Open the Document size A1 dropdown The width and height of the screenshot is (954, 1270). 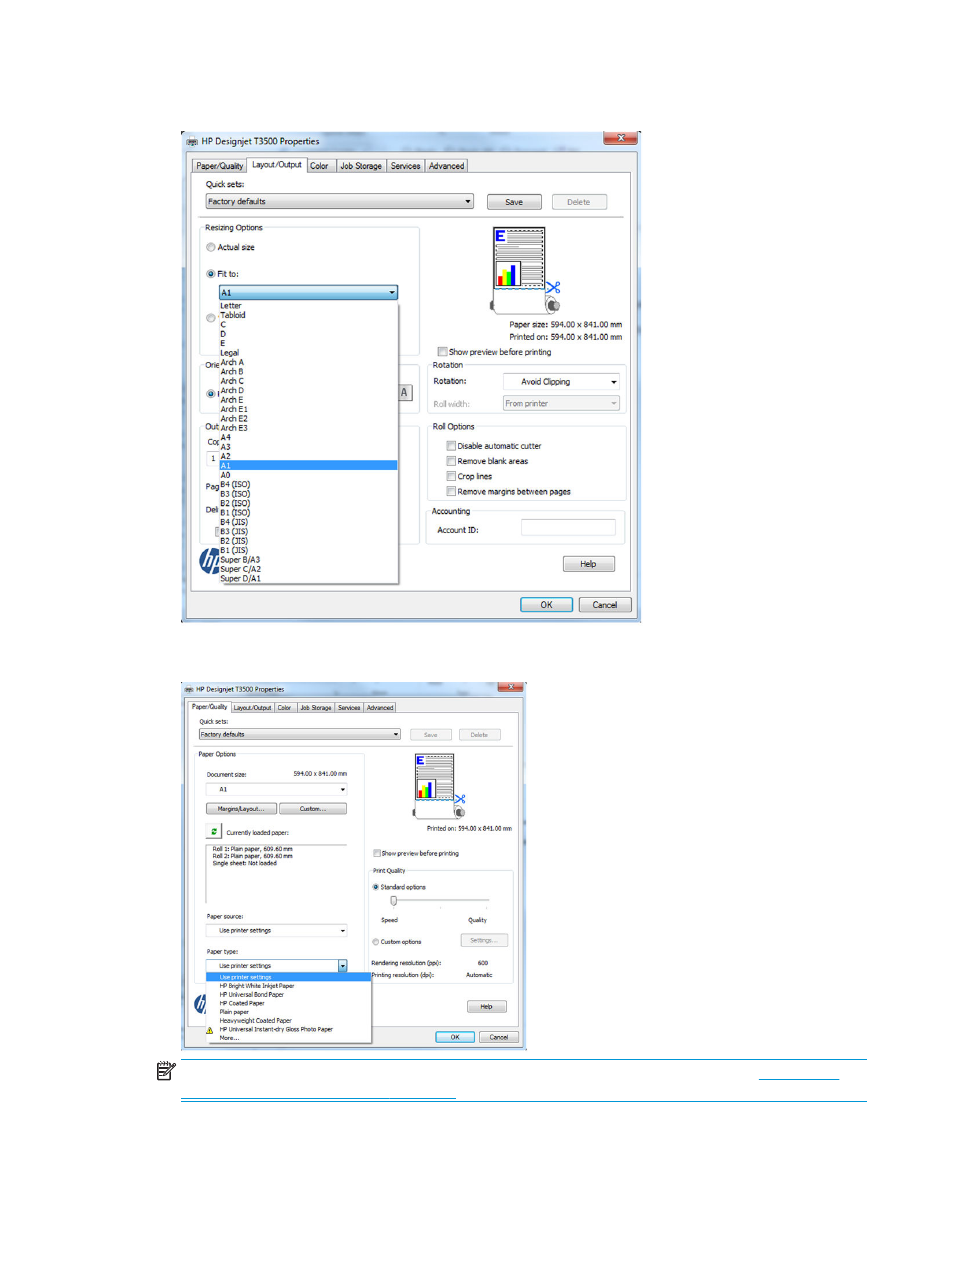(x=277, y=789)
